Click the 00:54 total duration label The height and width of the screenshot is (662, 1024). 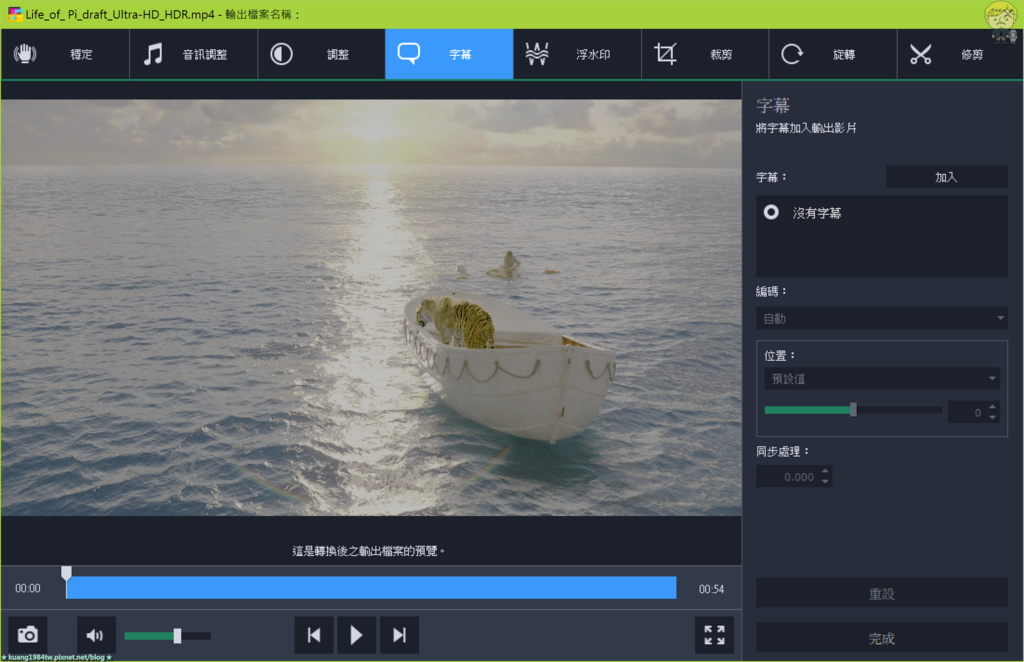(x=711, y=589)
